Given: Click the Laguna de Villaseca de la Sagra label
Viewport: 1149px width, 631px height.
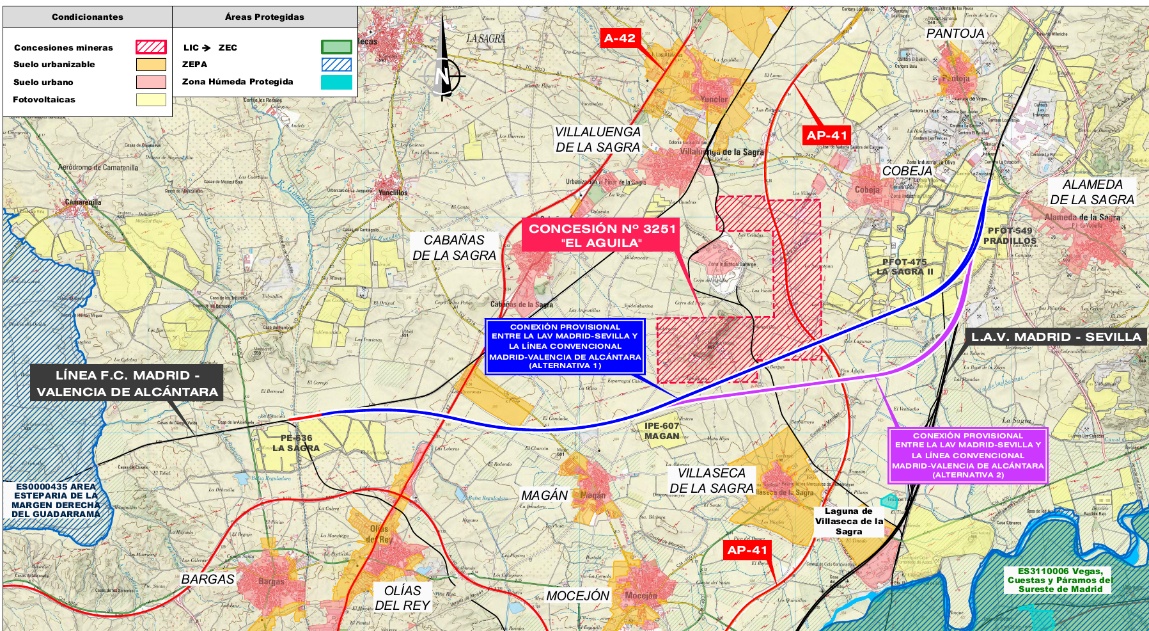Looking at the screenshot, I should [x=849, y=522].
